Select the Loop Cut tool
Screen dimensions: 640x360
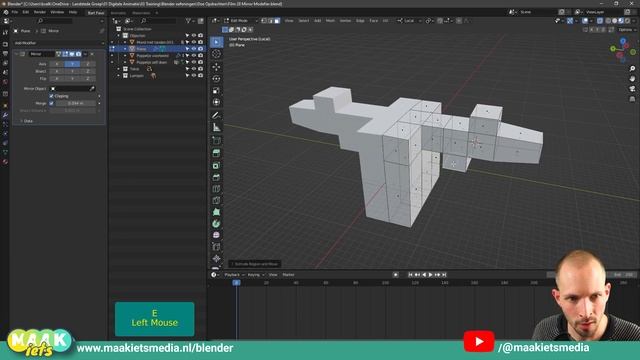pos(216,189)
